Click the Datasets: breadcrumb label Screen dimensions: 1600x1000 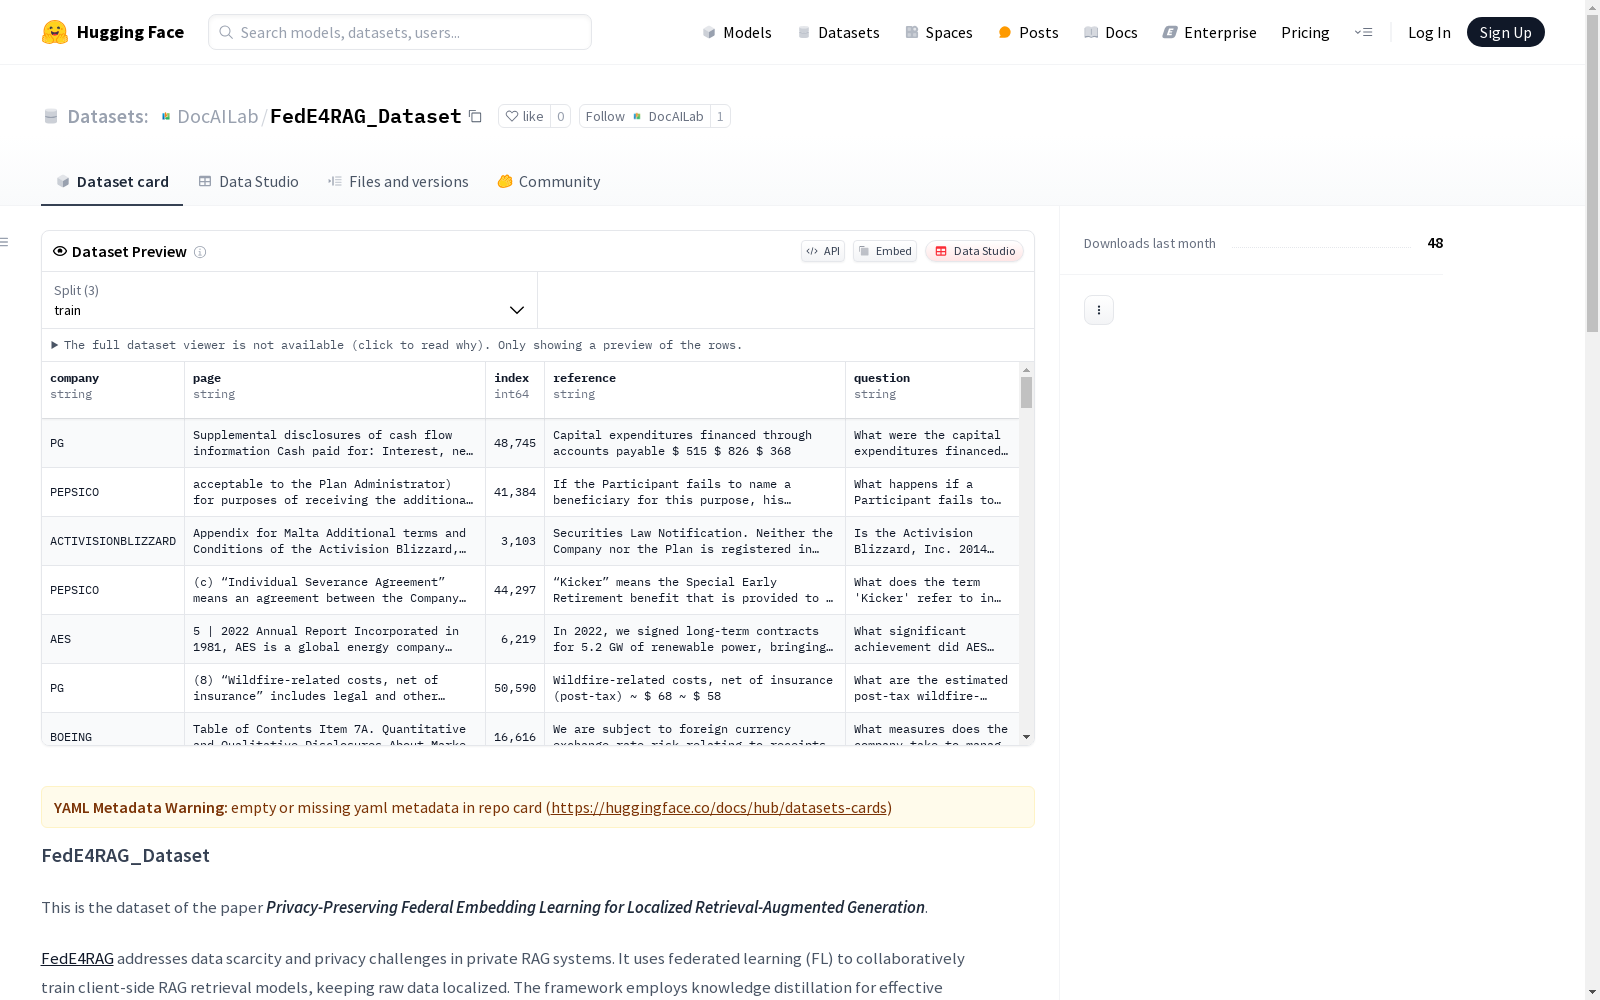pyautogui.click(x=108, y=117)
